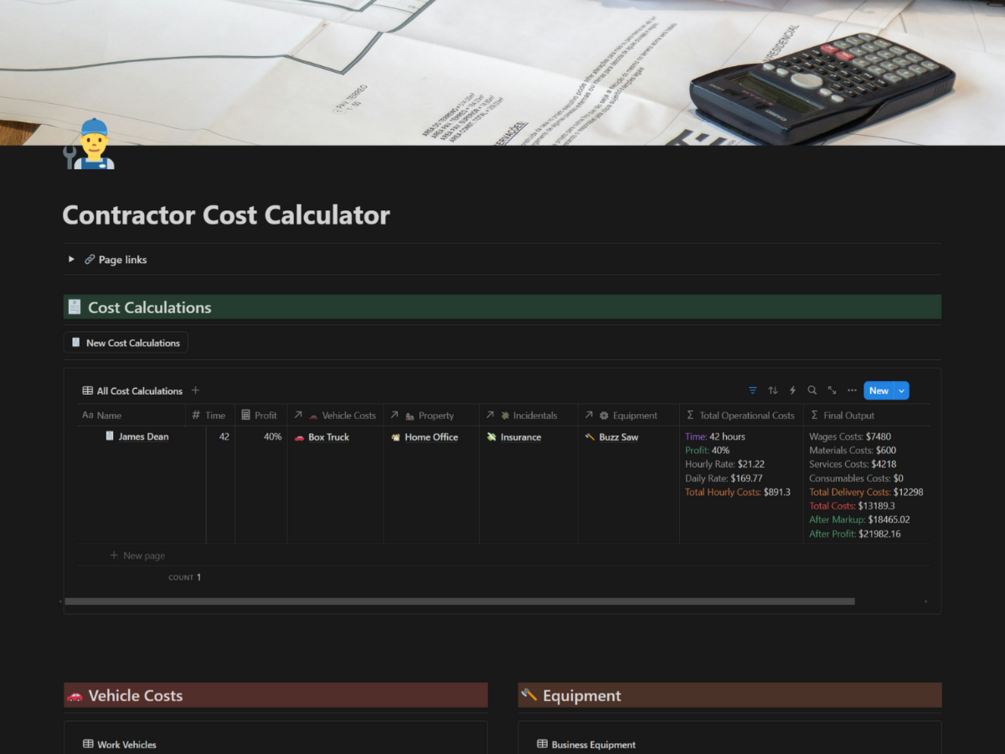Click the Wages Costs: $7480 text
1005x754 pixels.
850,437
